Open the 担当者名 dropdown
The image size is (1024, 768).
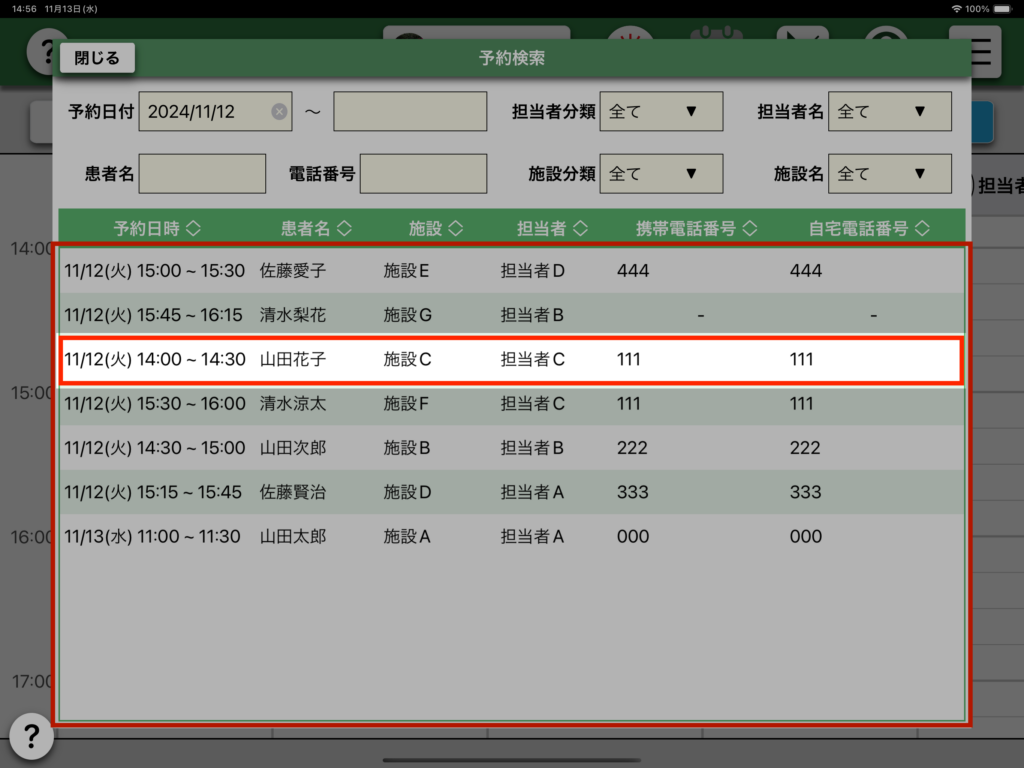pos(889,112)
